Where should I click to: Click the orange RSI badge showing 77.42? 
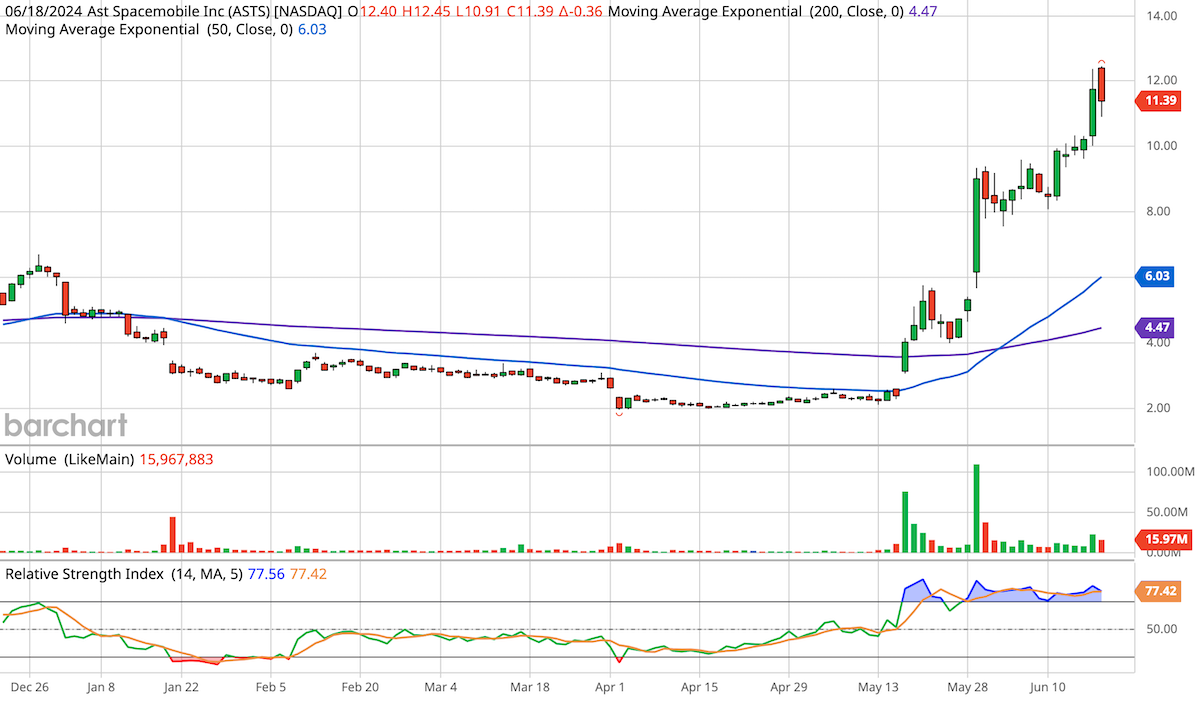coord(1158,592)
